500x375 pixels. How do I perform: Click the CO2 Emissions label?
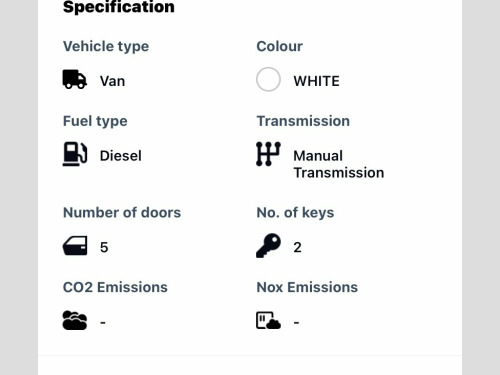coord(115,287)
